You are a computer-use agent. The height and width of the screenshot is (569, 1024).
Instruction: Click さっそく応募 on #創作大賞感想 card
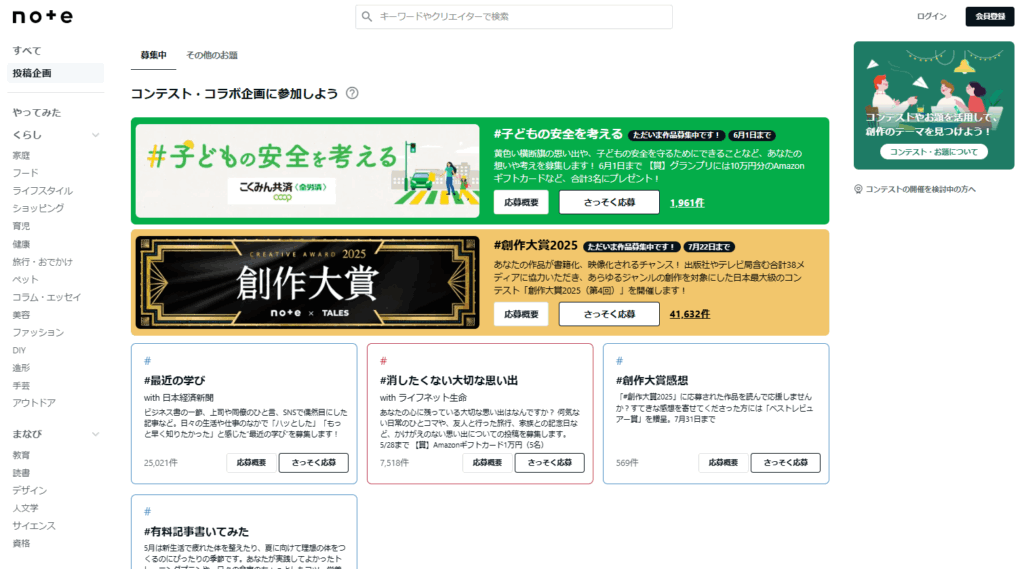tap(785, 463)
